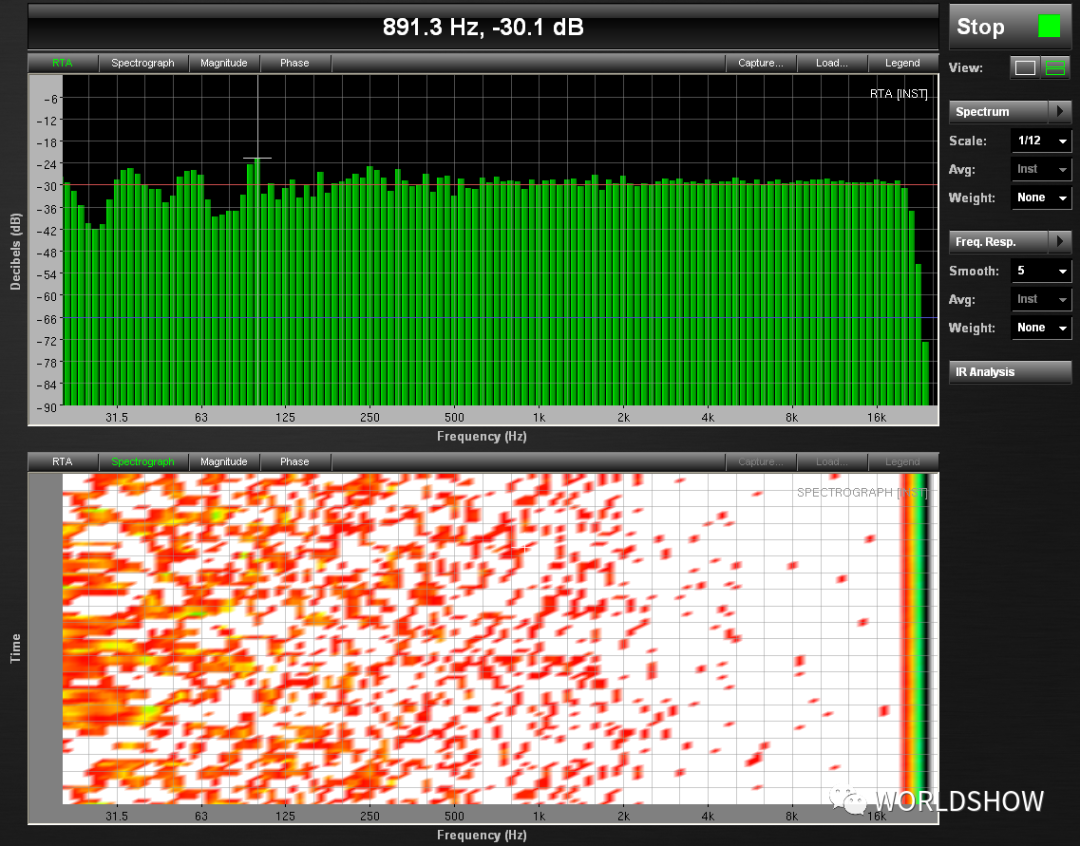This screenshot has width=1080, height=846.
Task: Click the Spectrum arrow expander
Action: pos(1060,111)
